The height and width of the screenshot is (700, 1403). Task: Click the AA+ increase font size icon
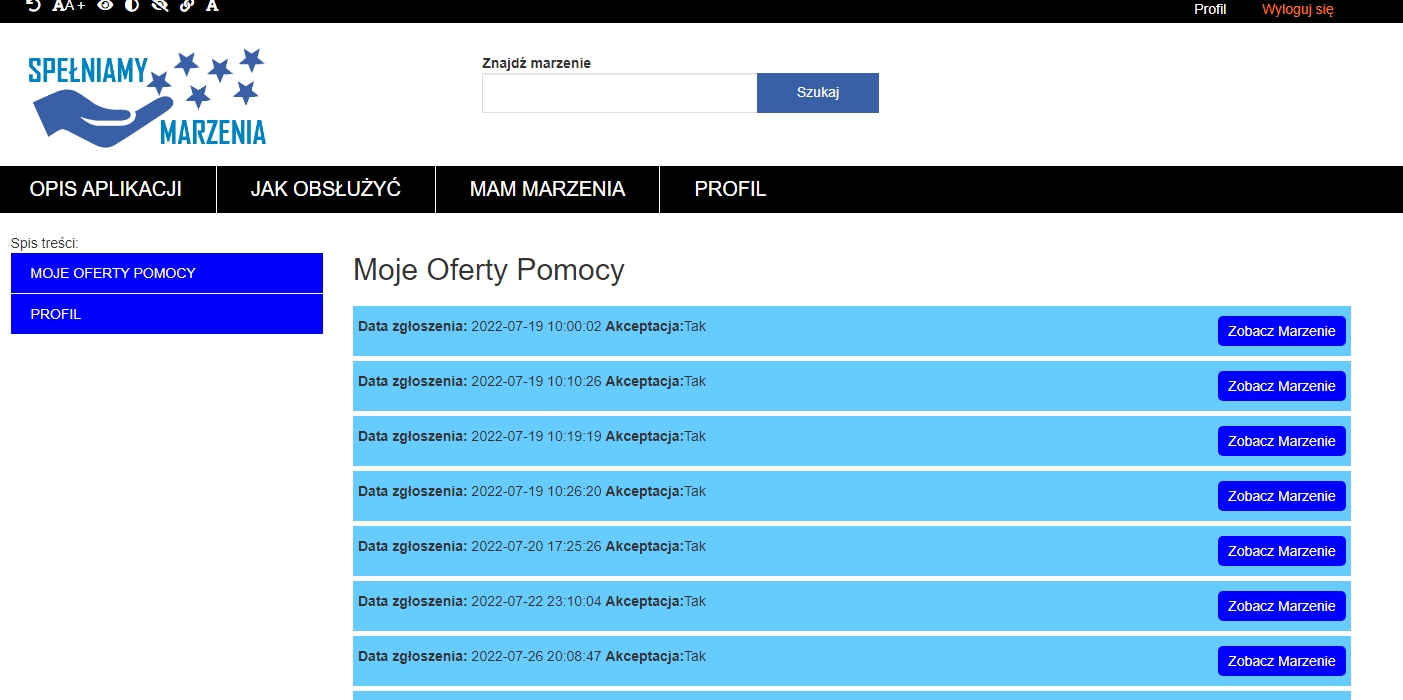(68, 6)
